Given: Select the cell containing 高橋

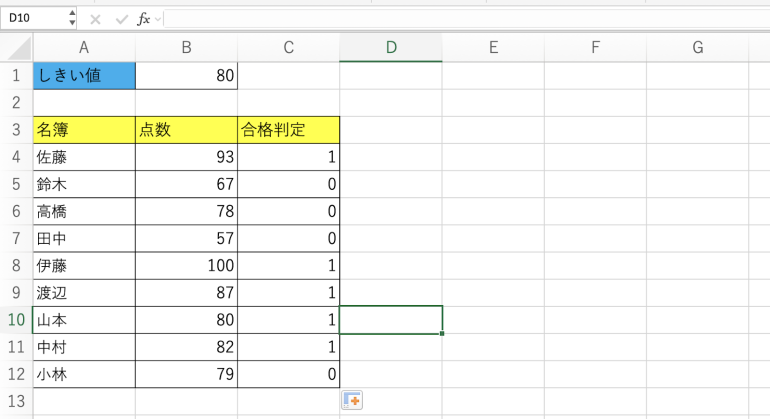Looking at the screenshot, I should tap(84, 211).
